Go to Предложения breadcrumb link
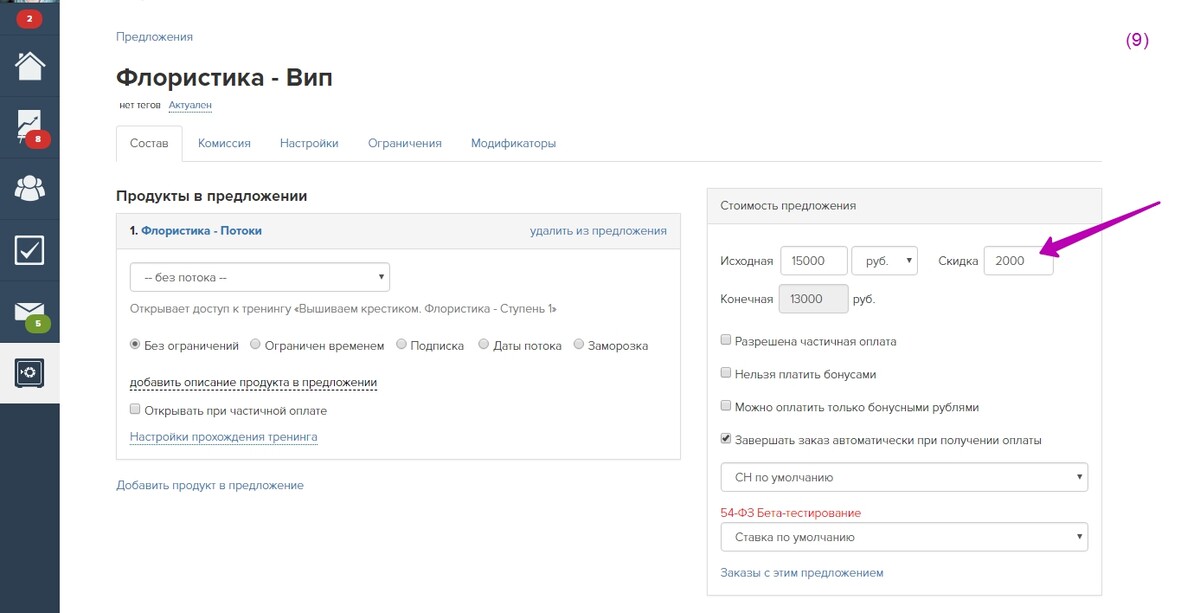1200x613 pixels. pos(154,37)
